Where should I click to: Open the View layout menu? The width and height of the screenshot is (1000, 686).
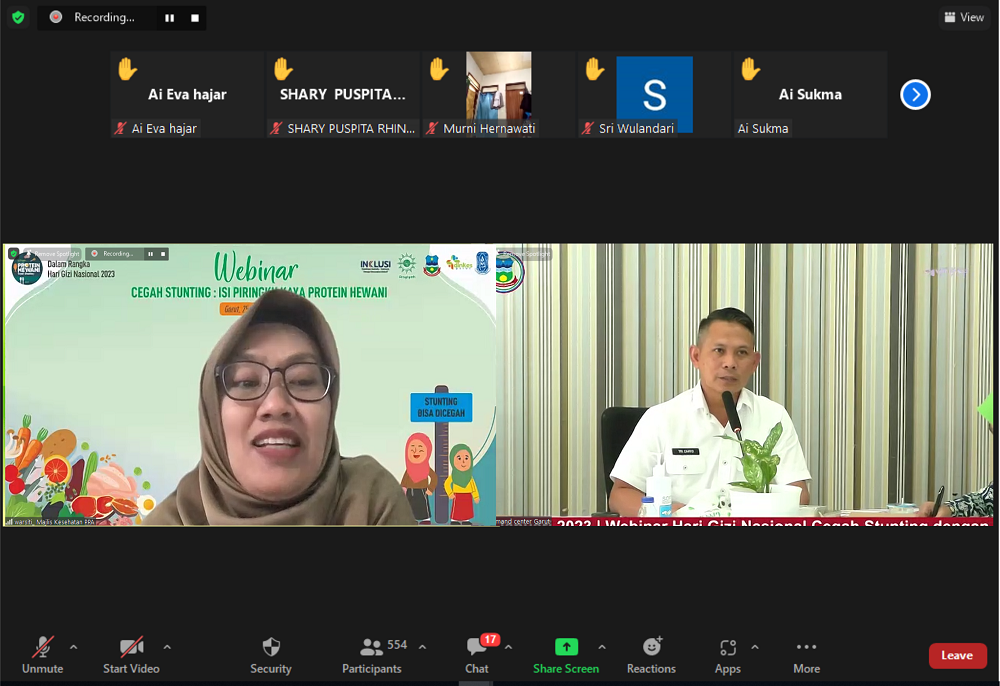click(x=964, y=17)
